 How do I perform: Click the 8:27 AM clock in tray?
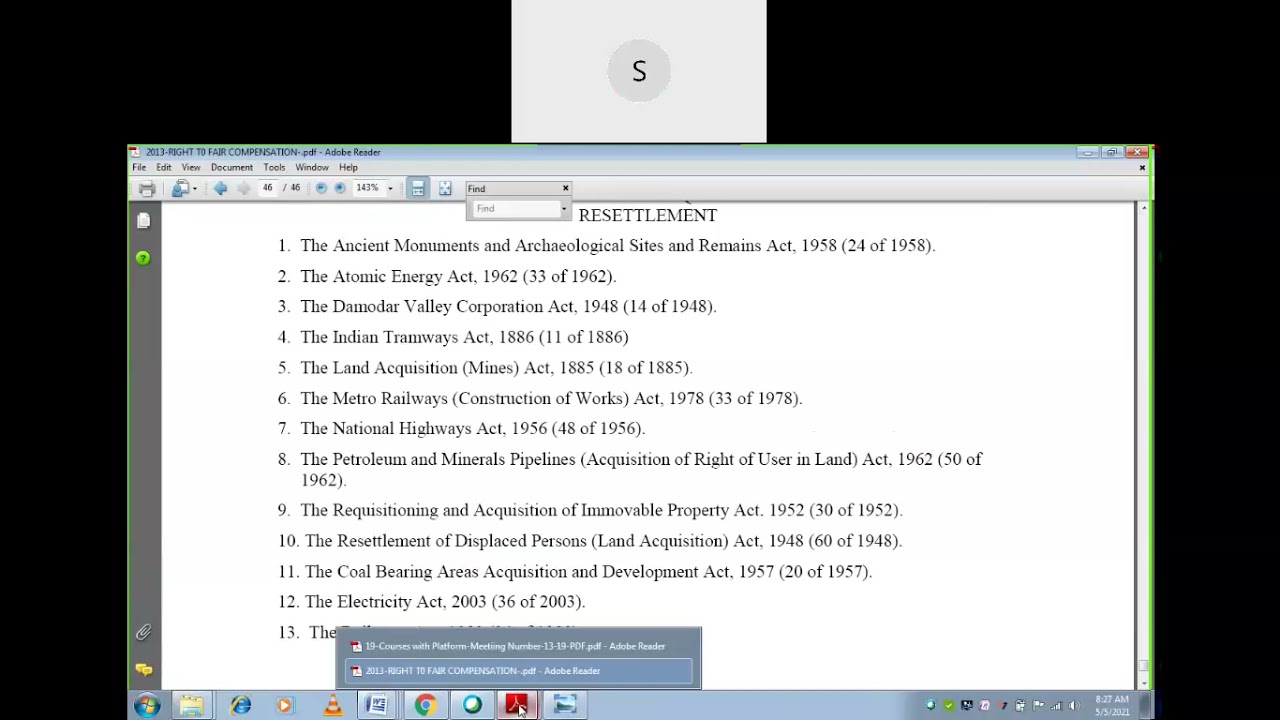pos(1112,706)
